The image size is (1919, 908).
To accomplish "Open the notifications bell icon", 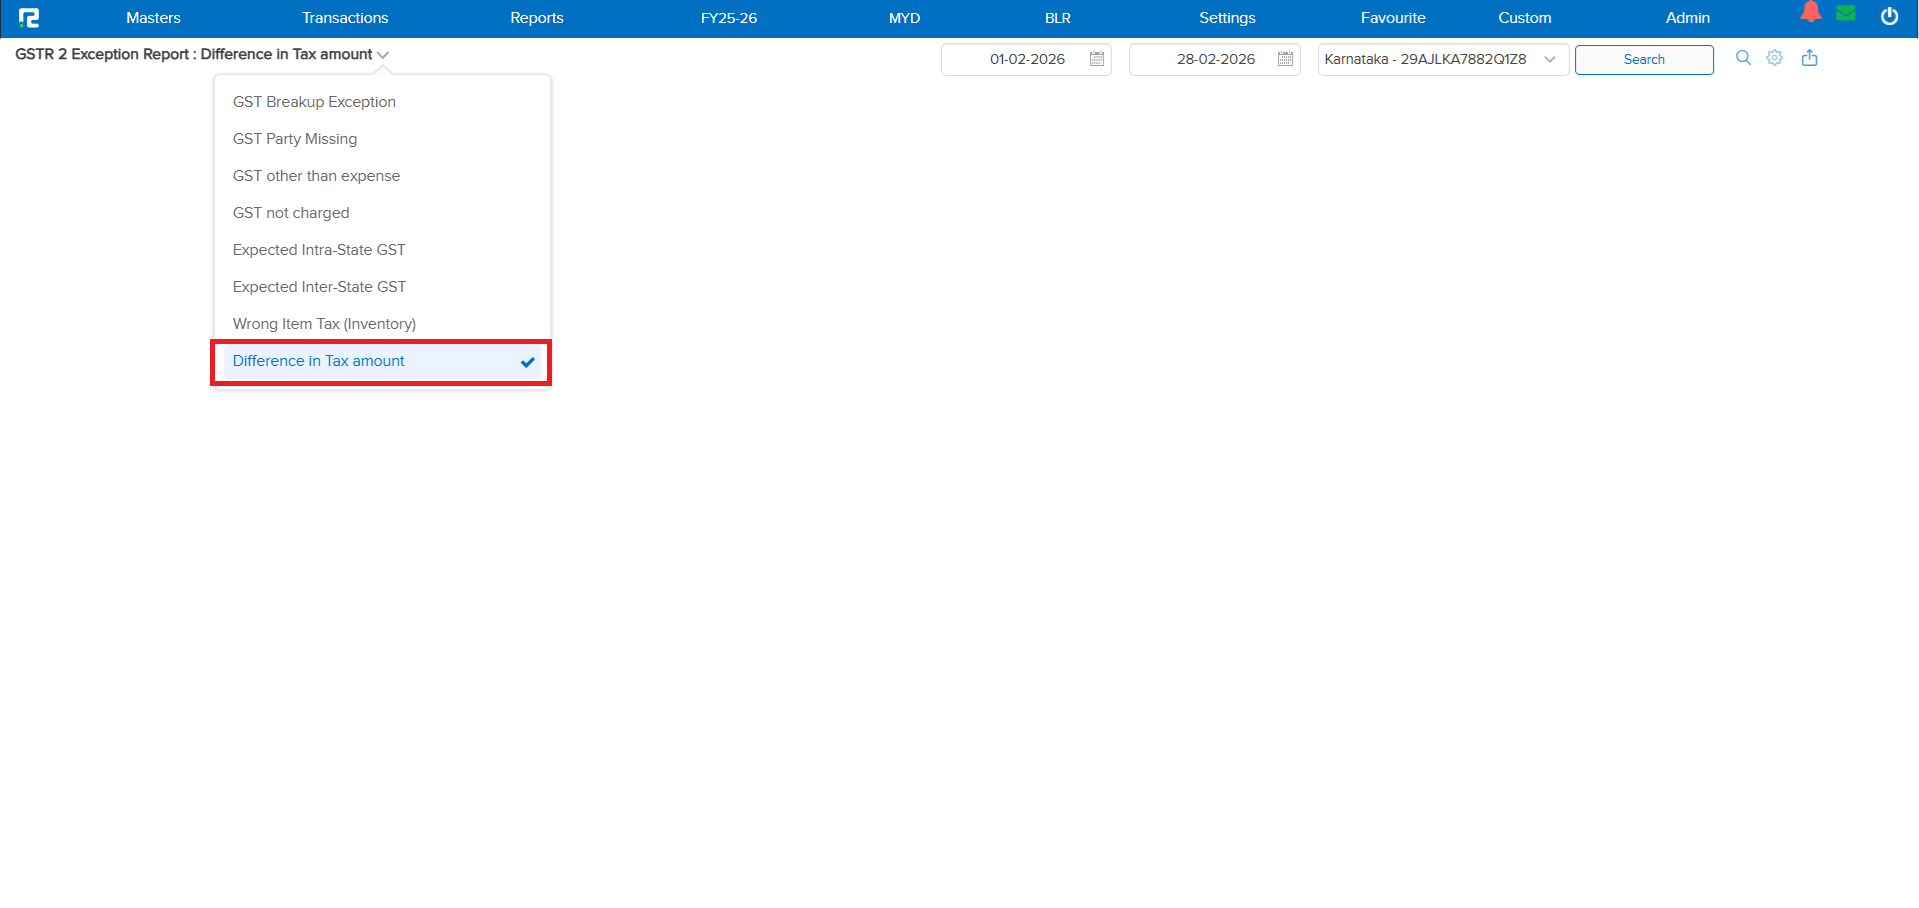I will pos(1811,13).
